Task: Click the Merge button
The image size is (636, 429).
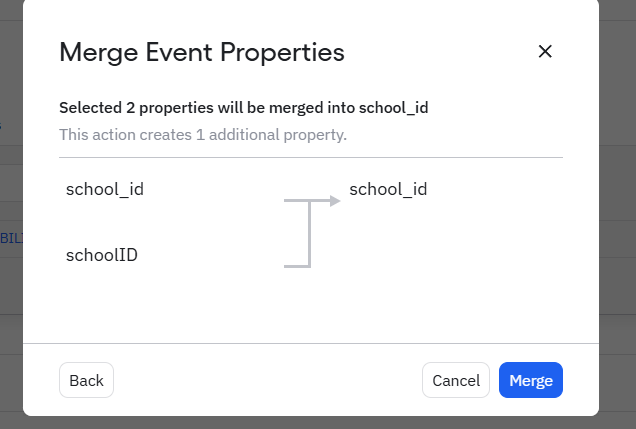Action: point(531,380)
